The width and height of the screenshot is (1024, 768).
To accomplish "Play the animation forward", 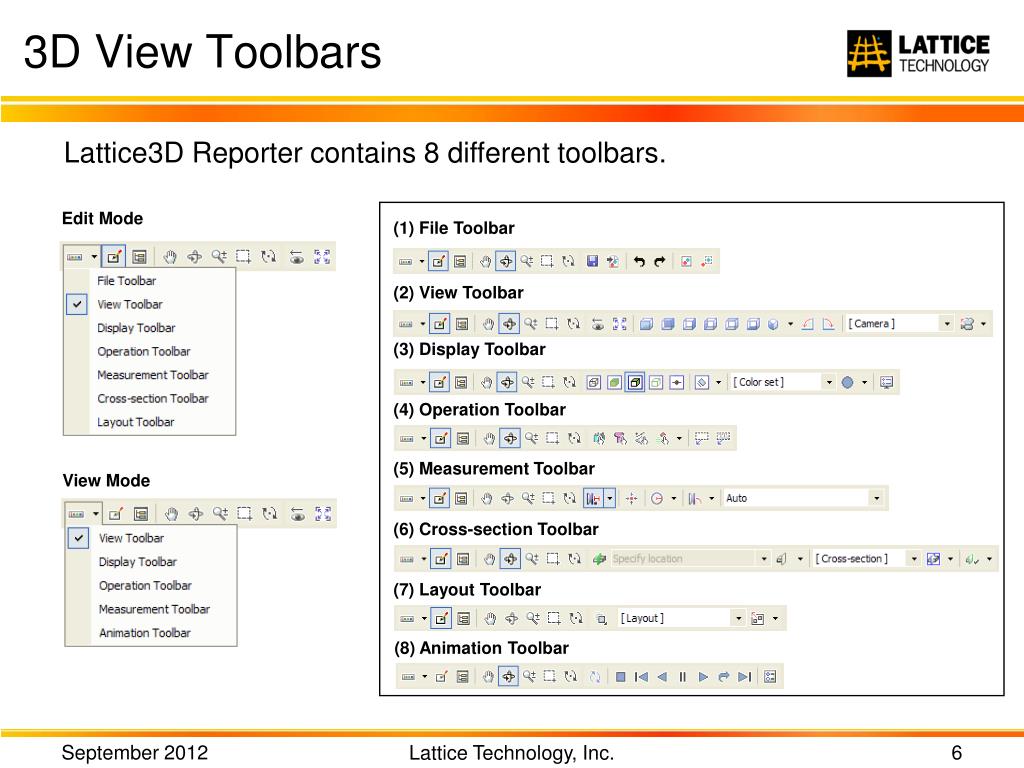I will [x=703, y=677].
